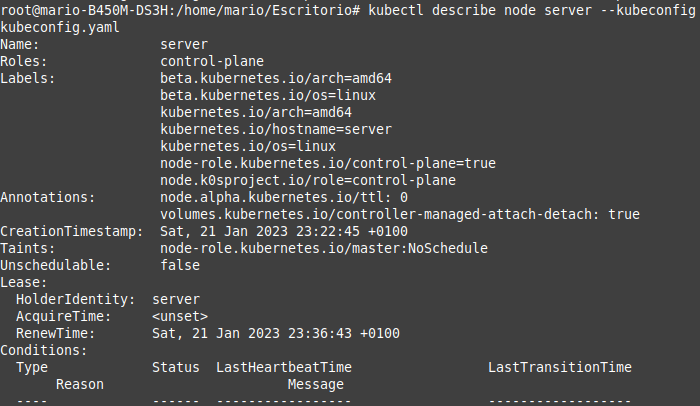Click the taint node-role.kubernetes.io/master:NoSchedule
700x406 pixels.
(324, 248)
